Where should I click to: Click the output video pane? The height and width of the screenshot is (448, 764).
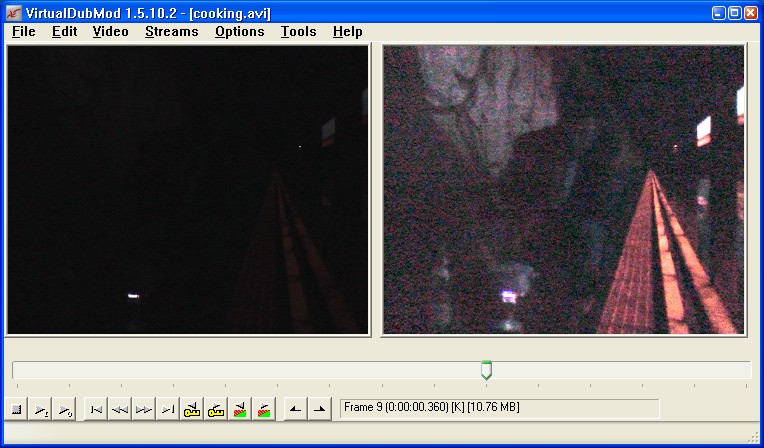(564, 190)
